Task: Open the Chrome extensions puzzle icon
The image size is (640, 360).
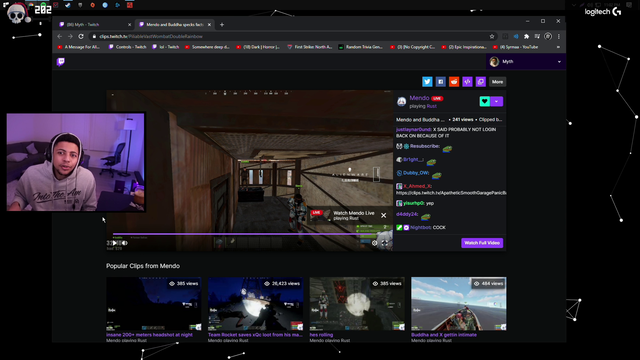Action: click(x=527, y=36)
